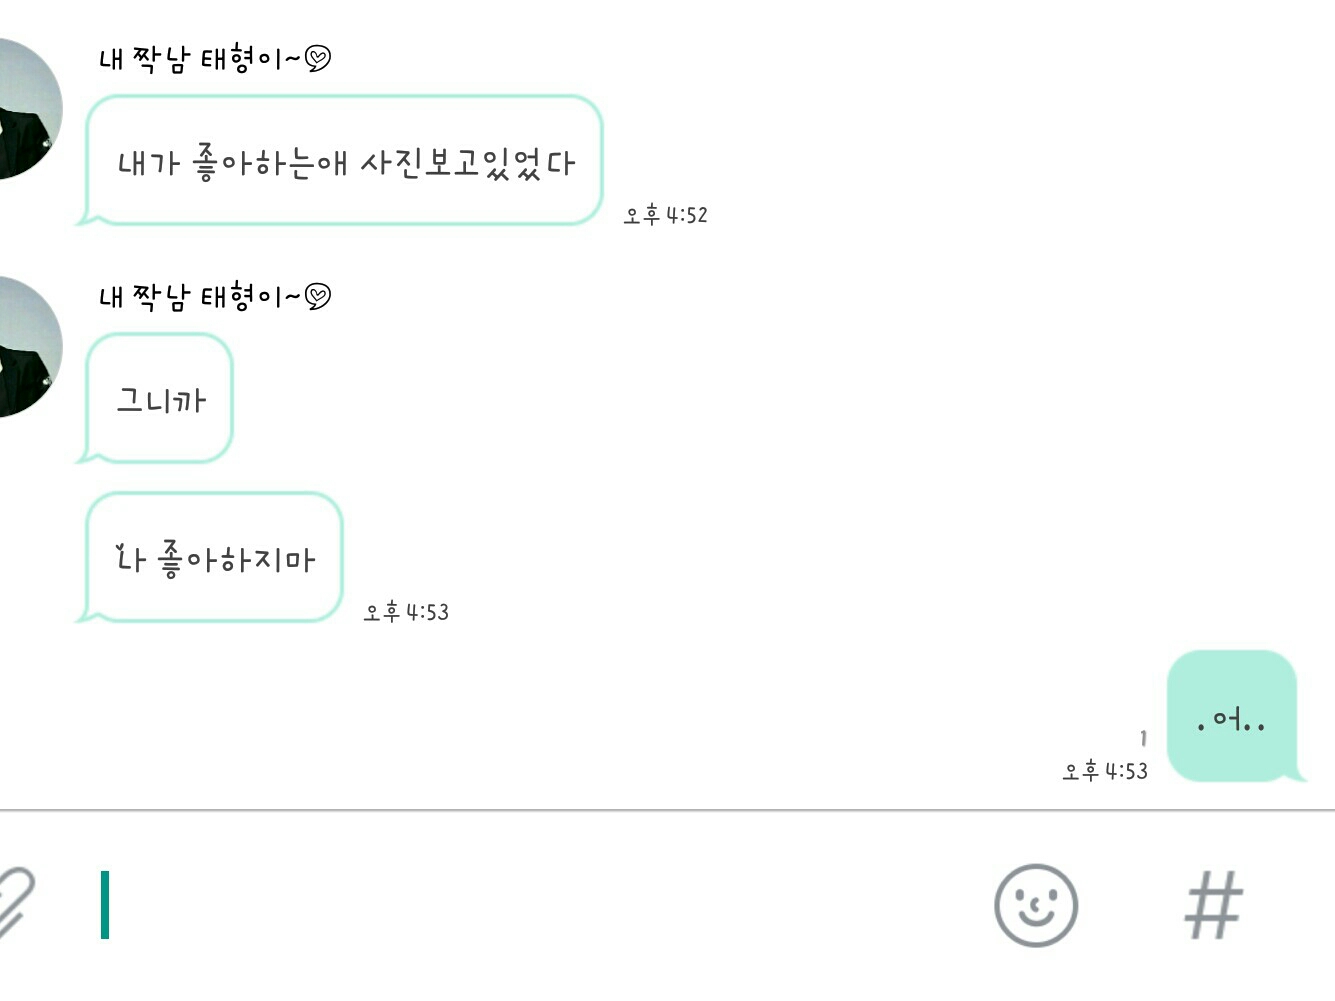Select the 내가 좋아하는애 사진보고있었다 message bubble
Screen dimensions: 1335x1001
pyautogui.click(x=344, y=161)
